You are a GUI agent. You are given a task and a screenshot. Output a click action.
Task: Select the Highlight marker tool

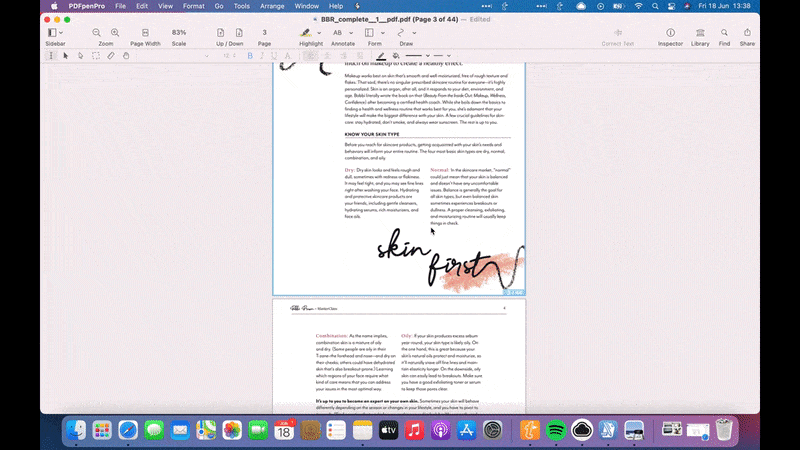point(306,33)
